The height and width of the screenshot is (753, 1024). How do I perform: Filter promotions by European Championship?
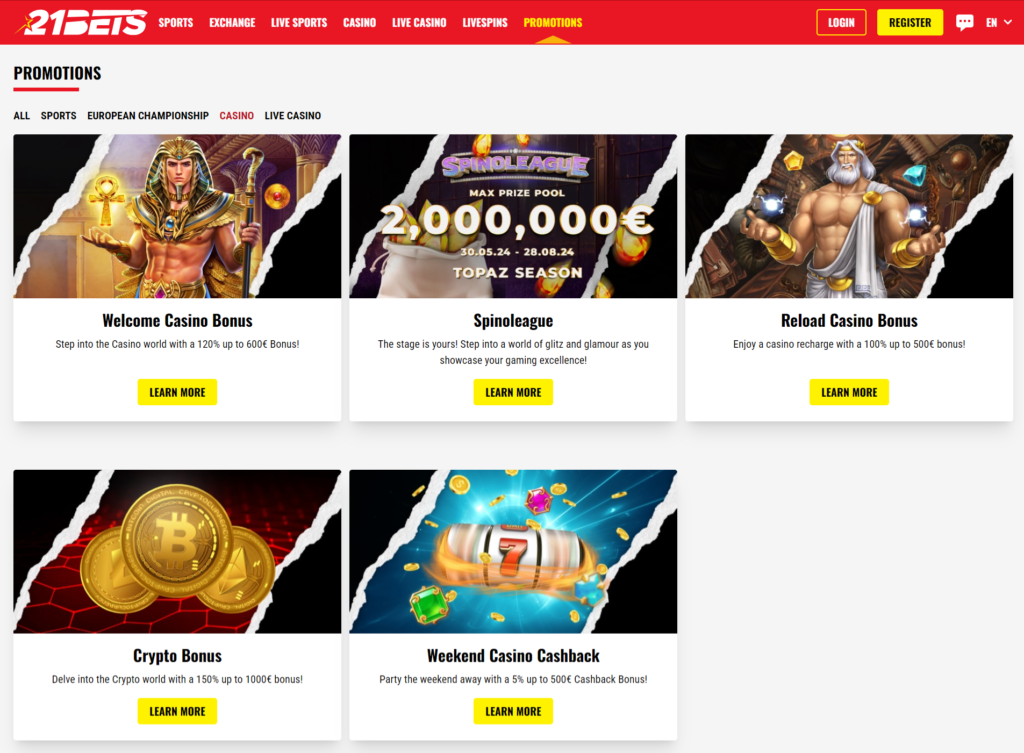(148, 116)
